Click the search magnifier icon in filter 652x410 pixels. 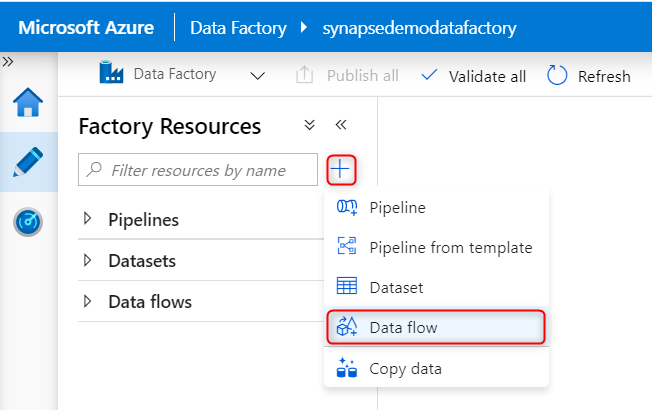tap(94, 169)
